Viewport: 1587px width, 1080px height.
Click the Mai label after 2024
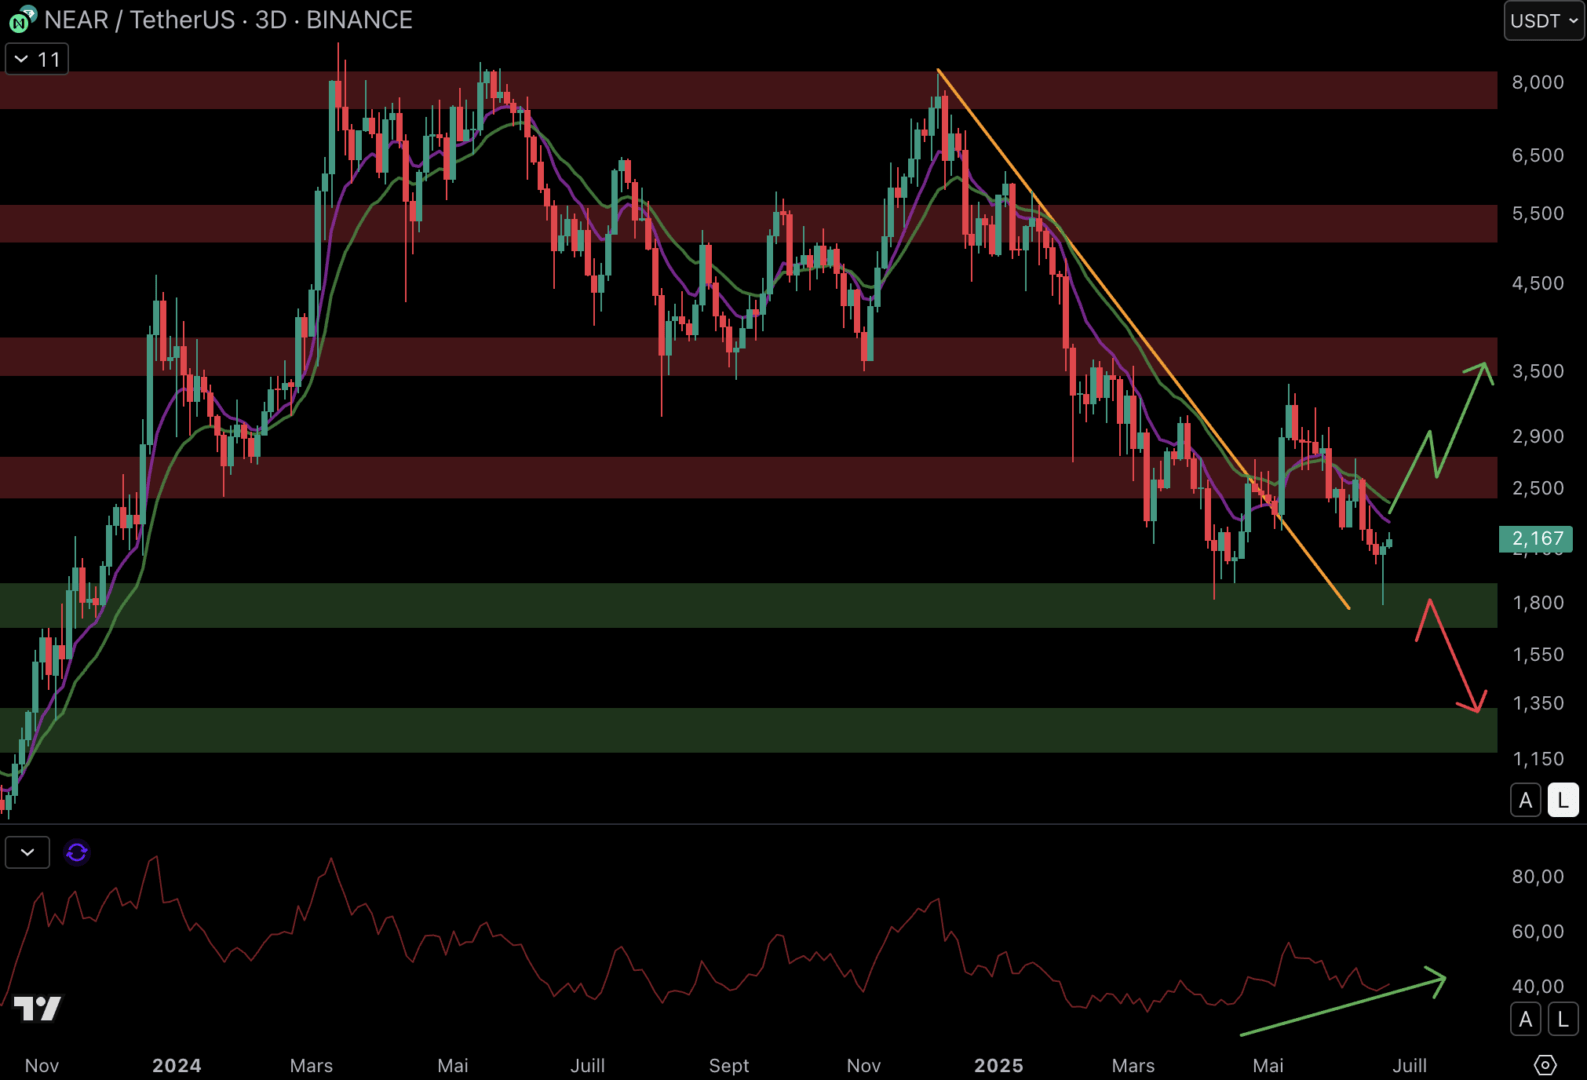pos(453,1065)
